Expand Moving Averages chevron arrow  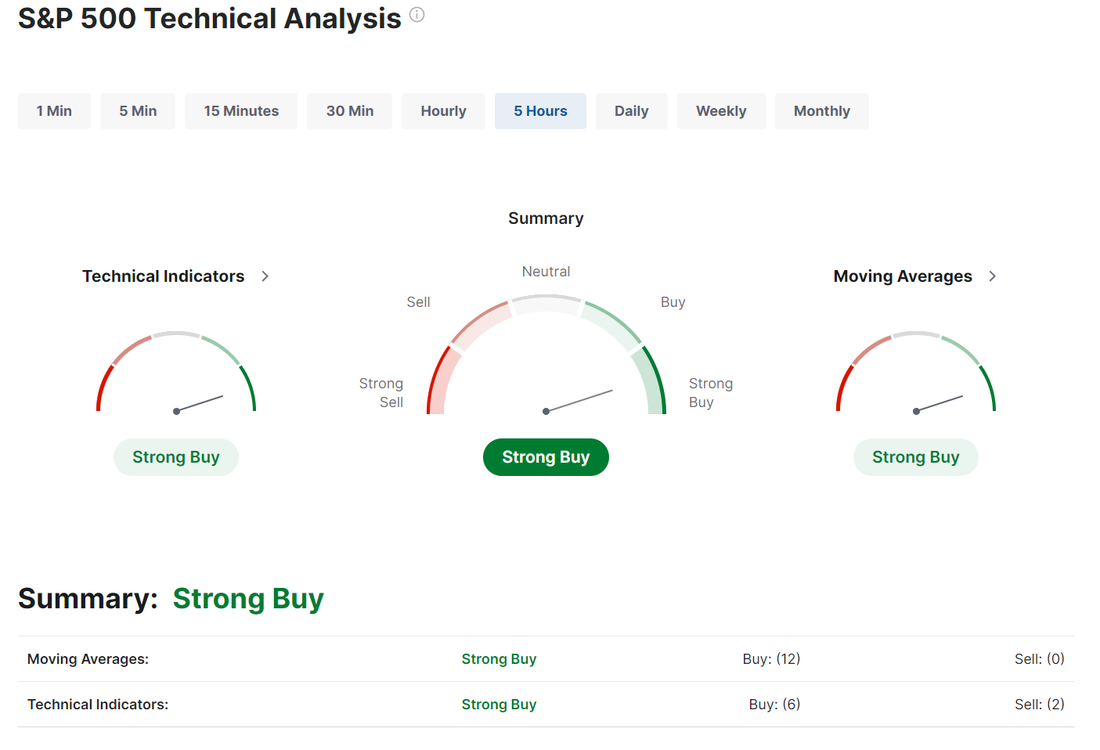click(x=992, y=276)
